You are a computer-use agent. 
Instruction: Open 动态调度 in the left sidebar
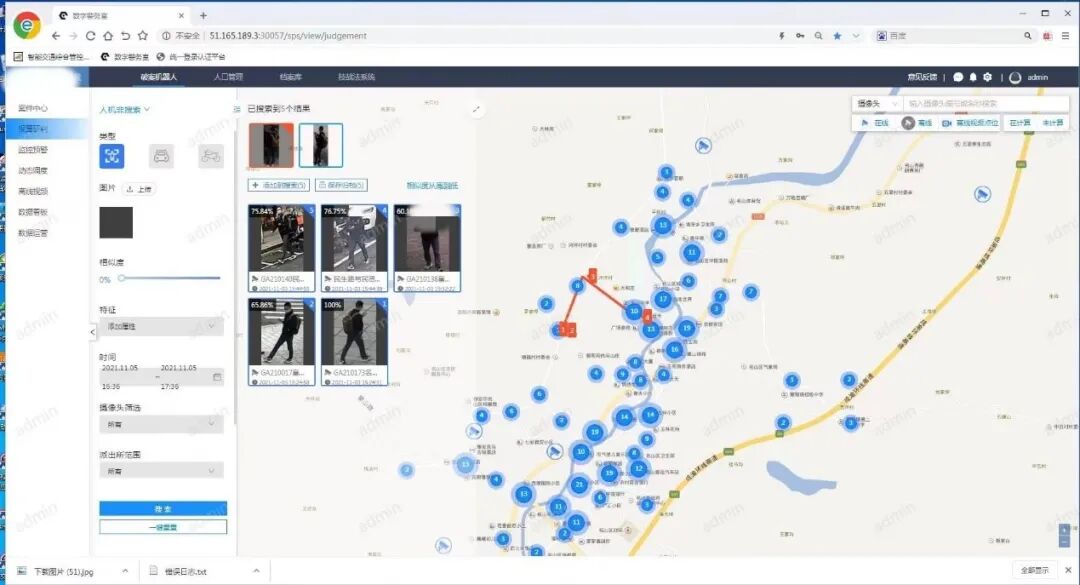point(33,170)
